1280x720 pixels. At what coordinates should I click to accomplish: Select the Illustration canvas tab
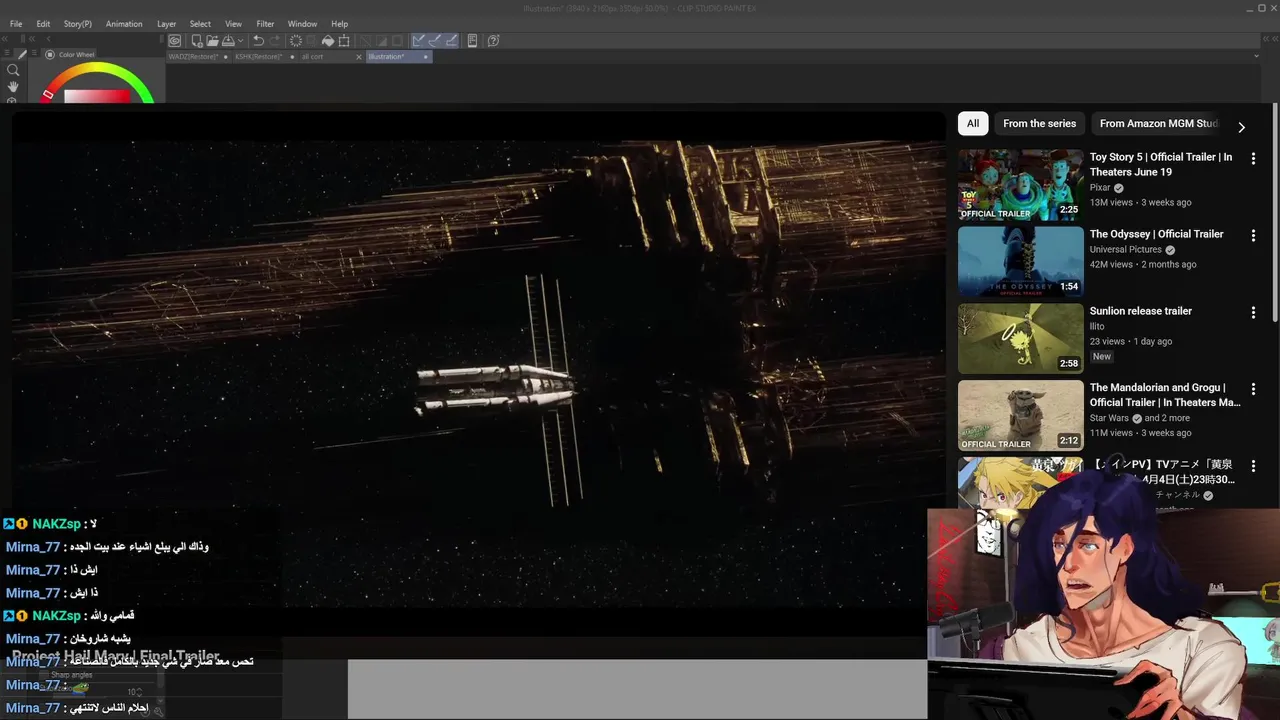tap(398, 57)
